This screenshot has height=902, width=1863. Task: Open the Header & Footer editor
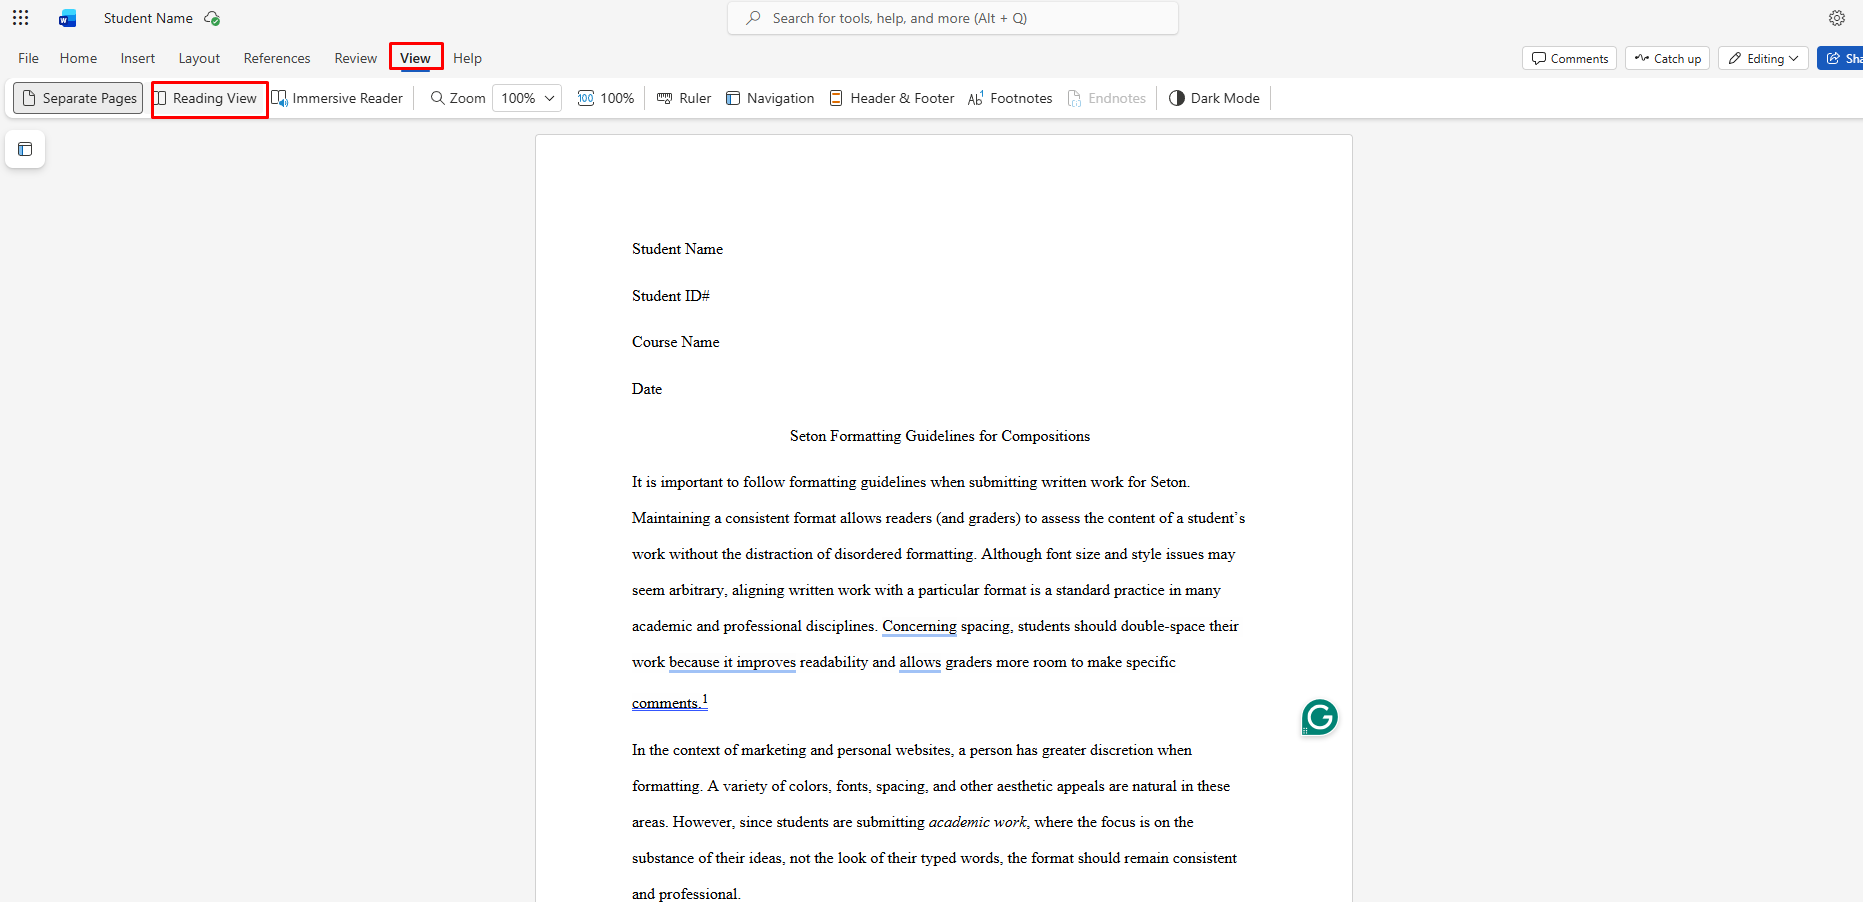tap(892, 98)
